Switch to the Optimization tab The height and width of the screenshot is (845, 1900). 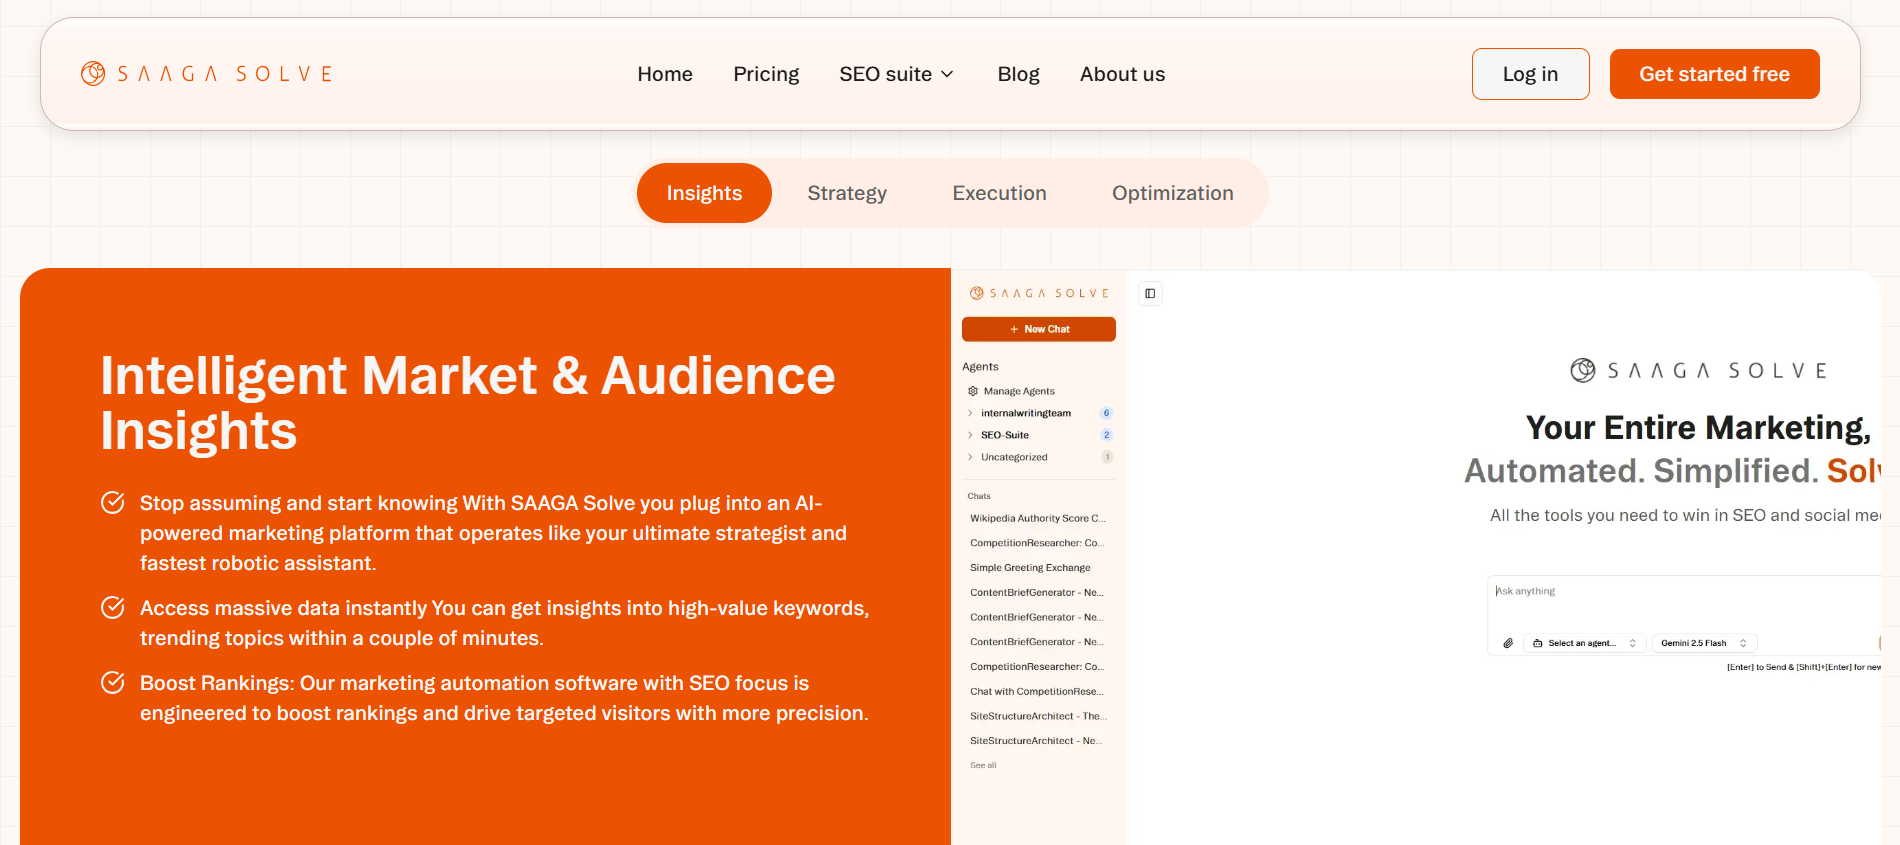pos(1172,193)
